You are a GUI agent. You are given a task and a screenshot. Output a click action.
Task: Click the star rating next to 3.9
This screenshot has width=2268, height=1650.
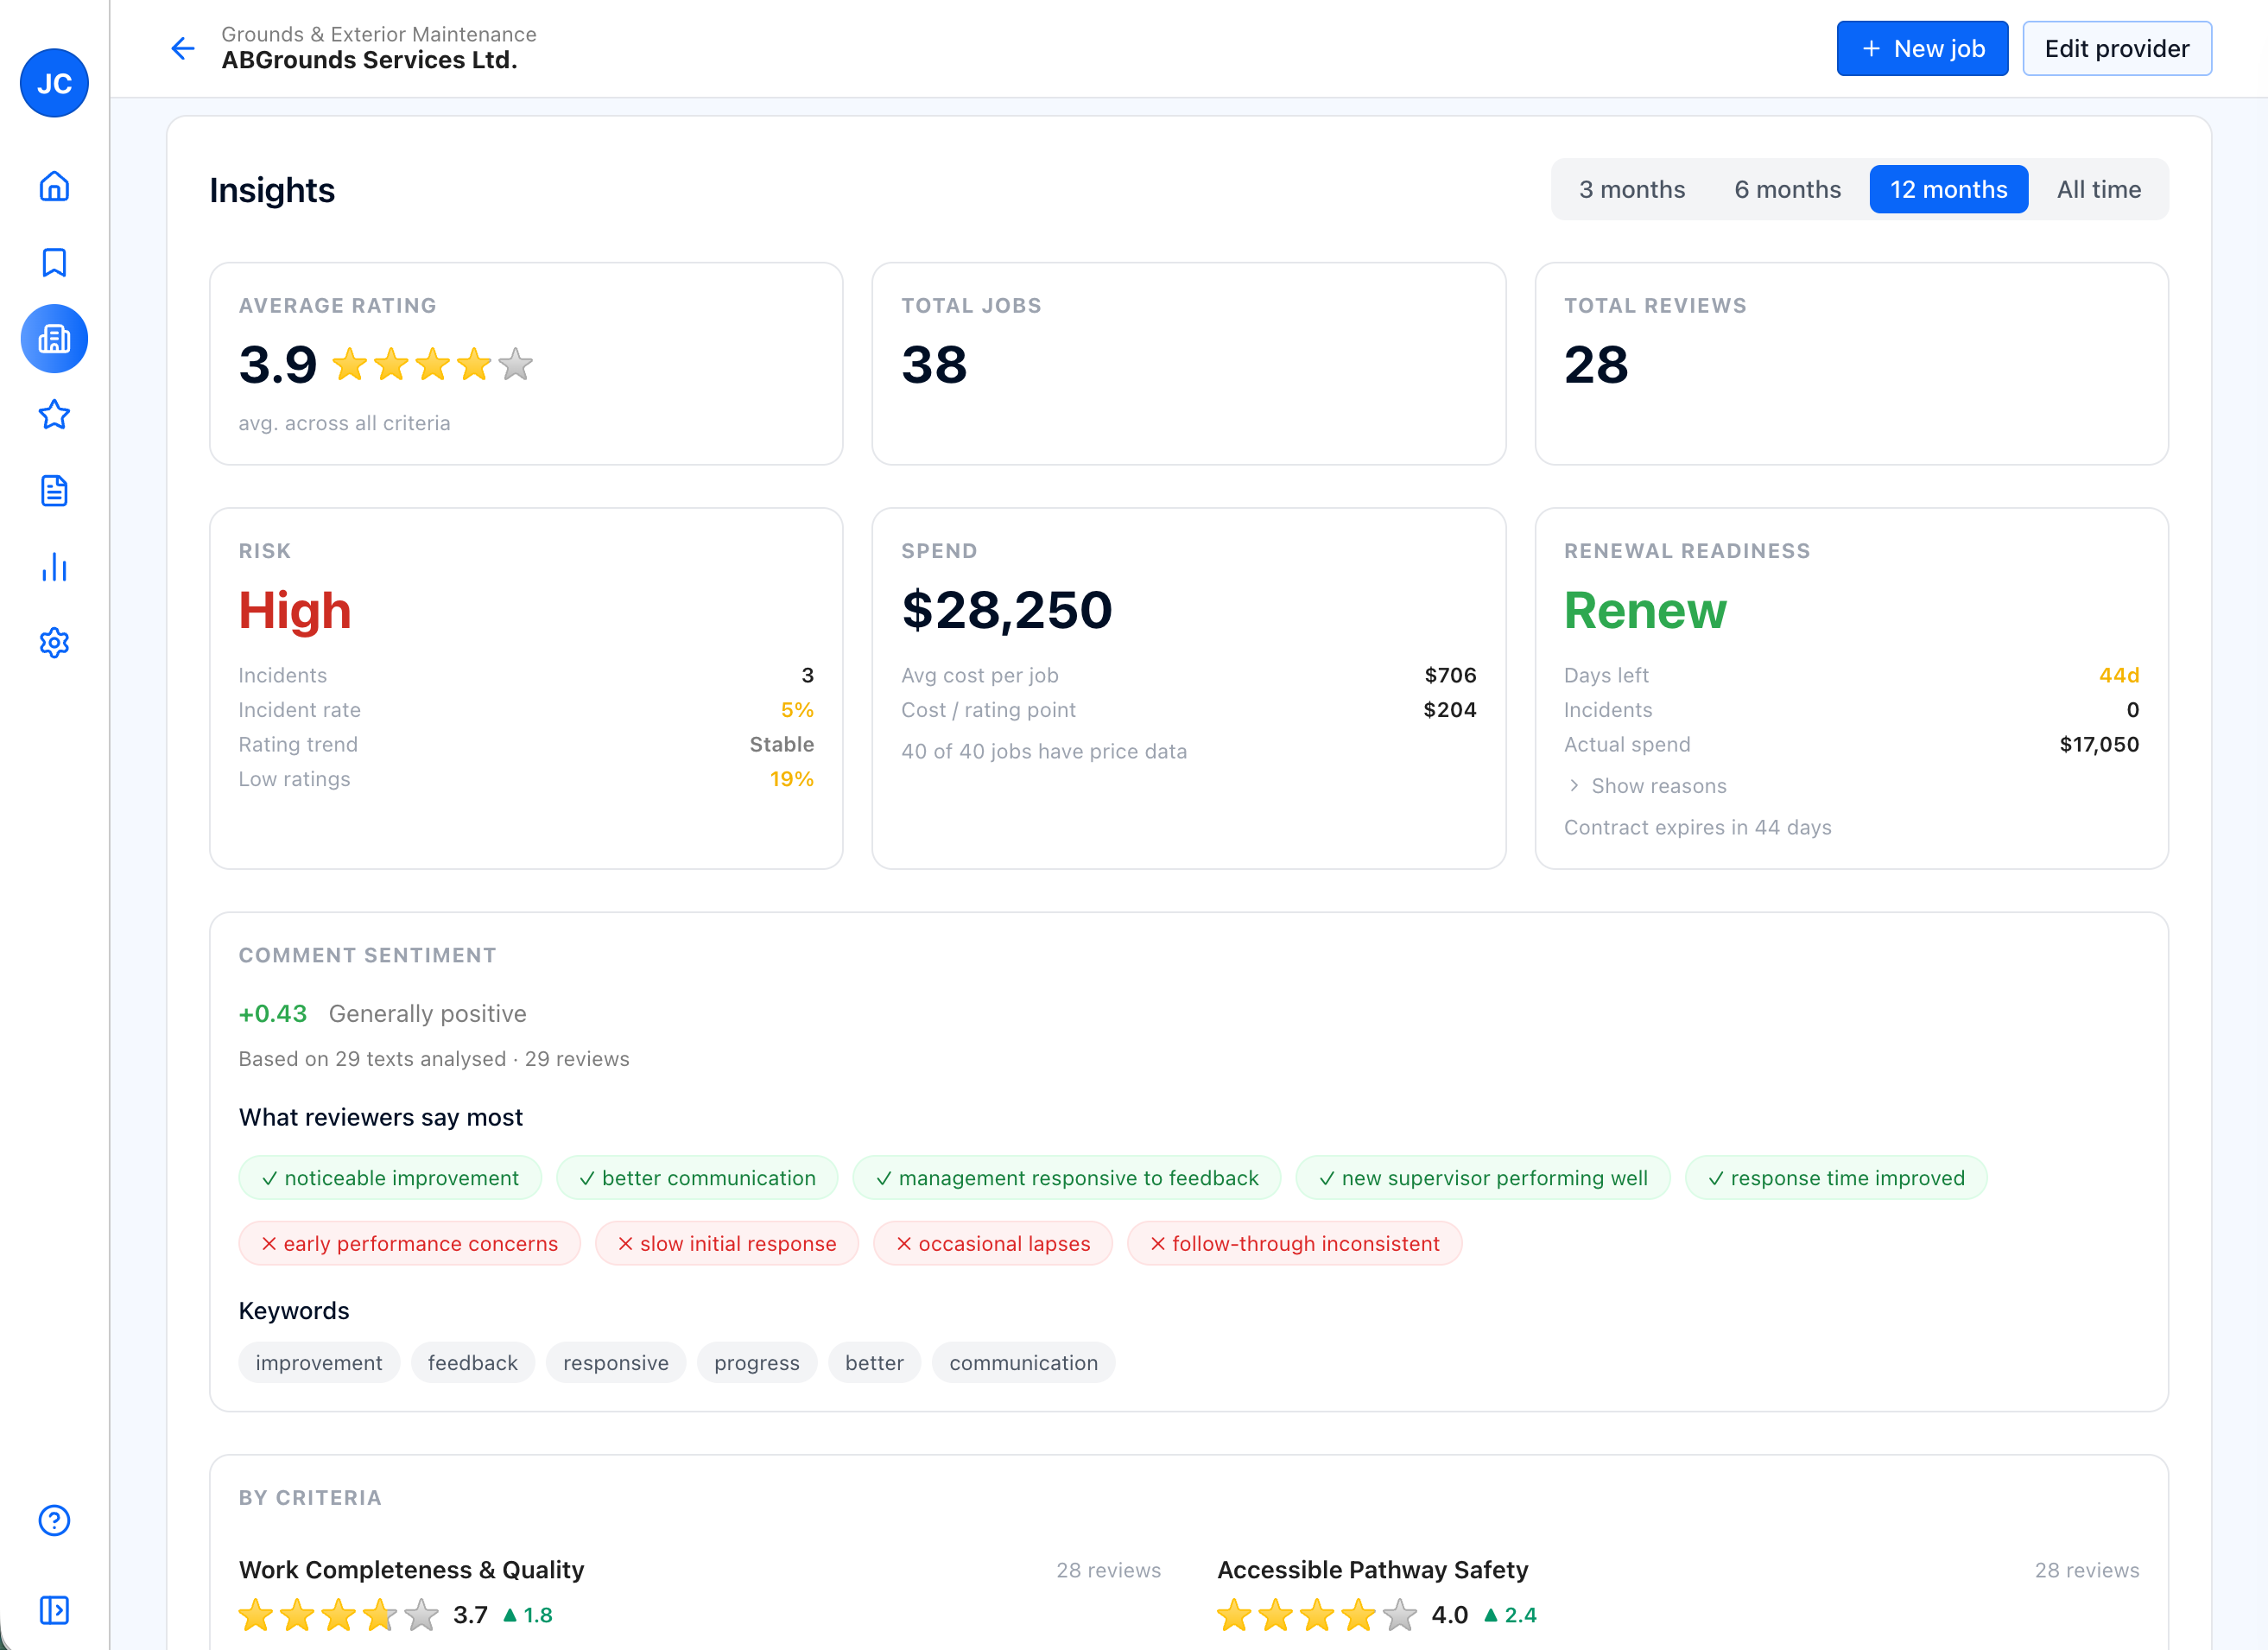coord(432,364)
